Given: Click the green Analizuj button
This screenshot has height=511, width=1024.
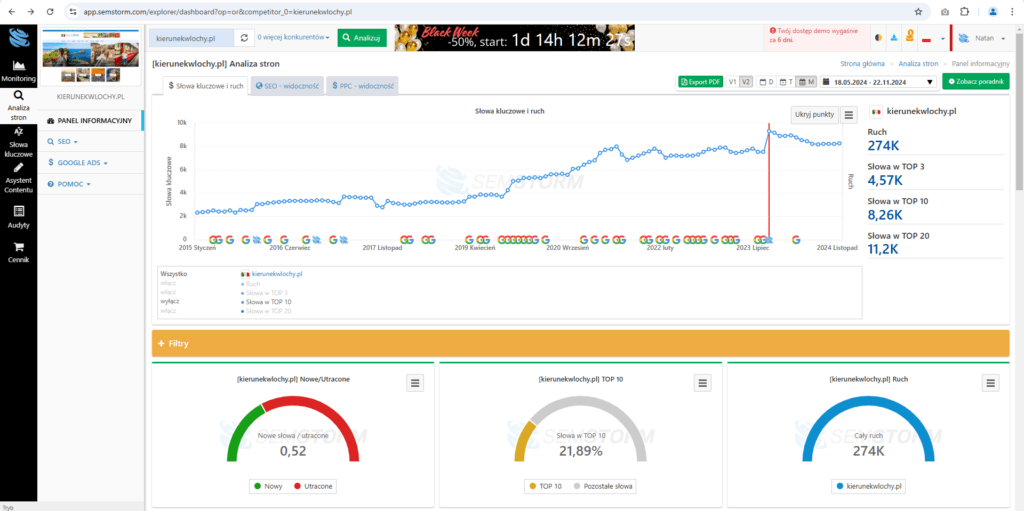Looking at the screenshot, I should [362, 38].
